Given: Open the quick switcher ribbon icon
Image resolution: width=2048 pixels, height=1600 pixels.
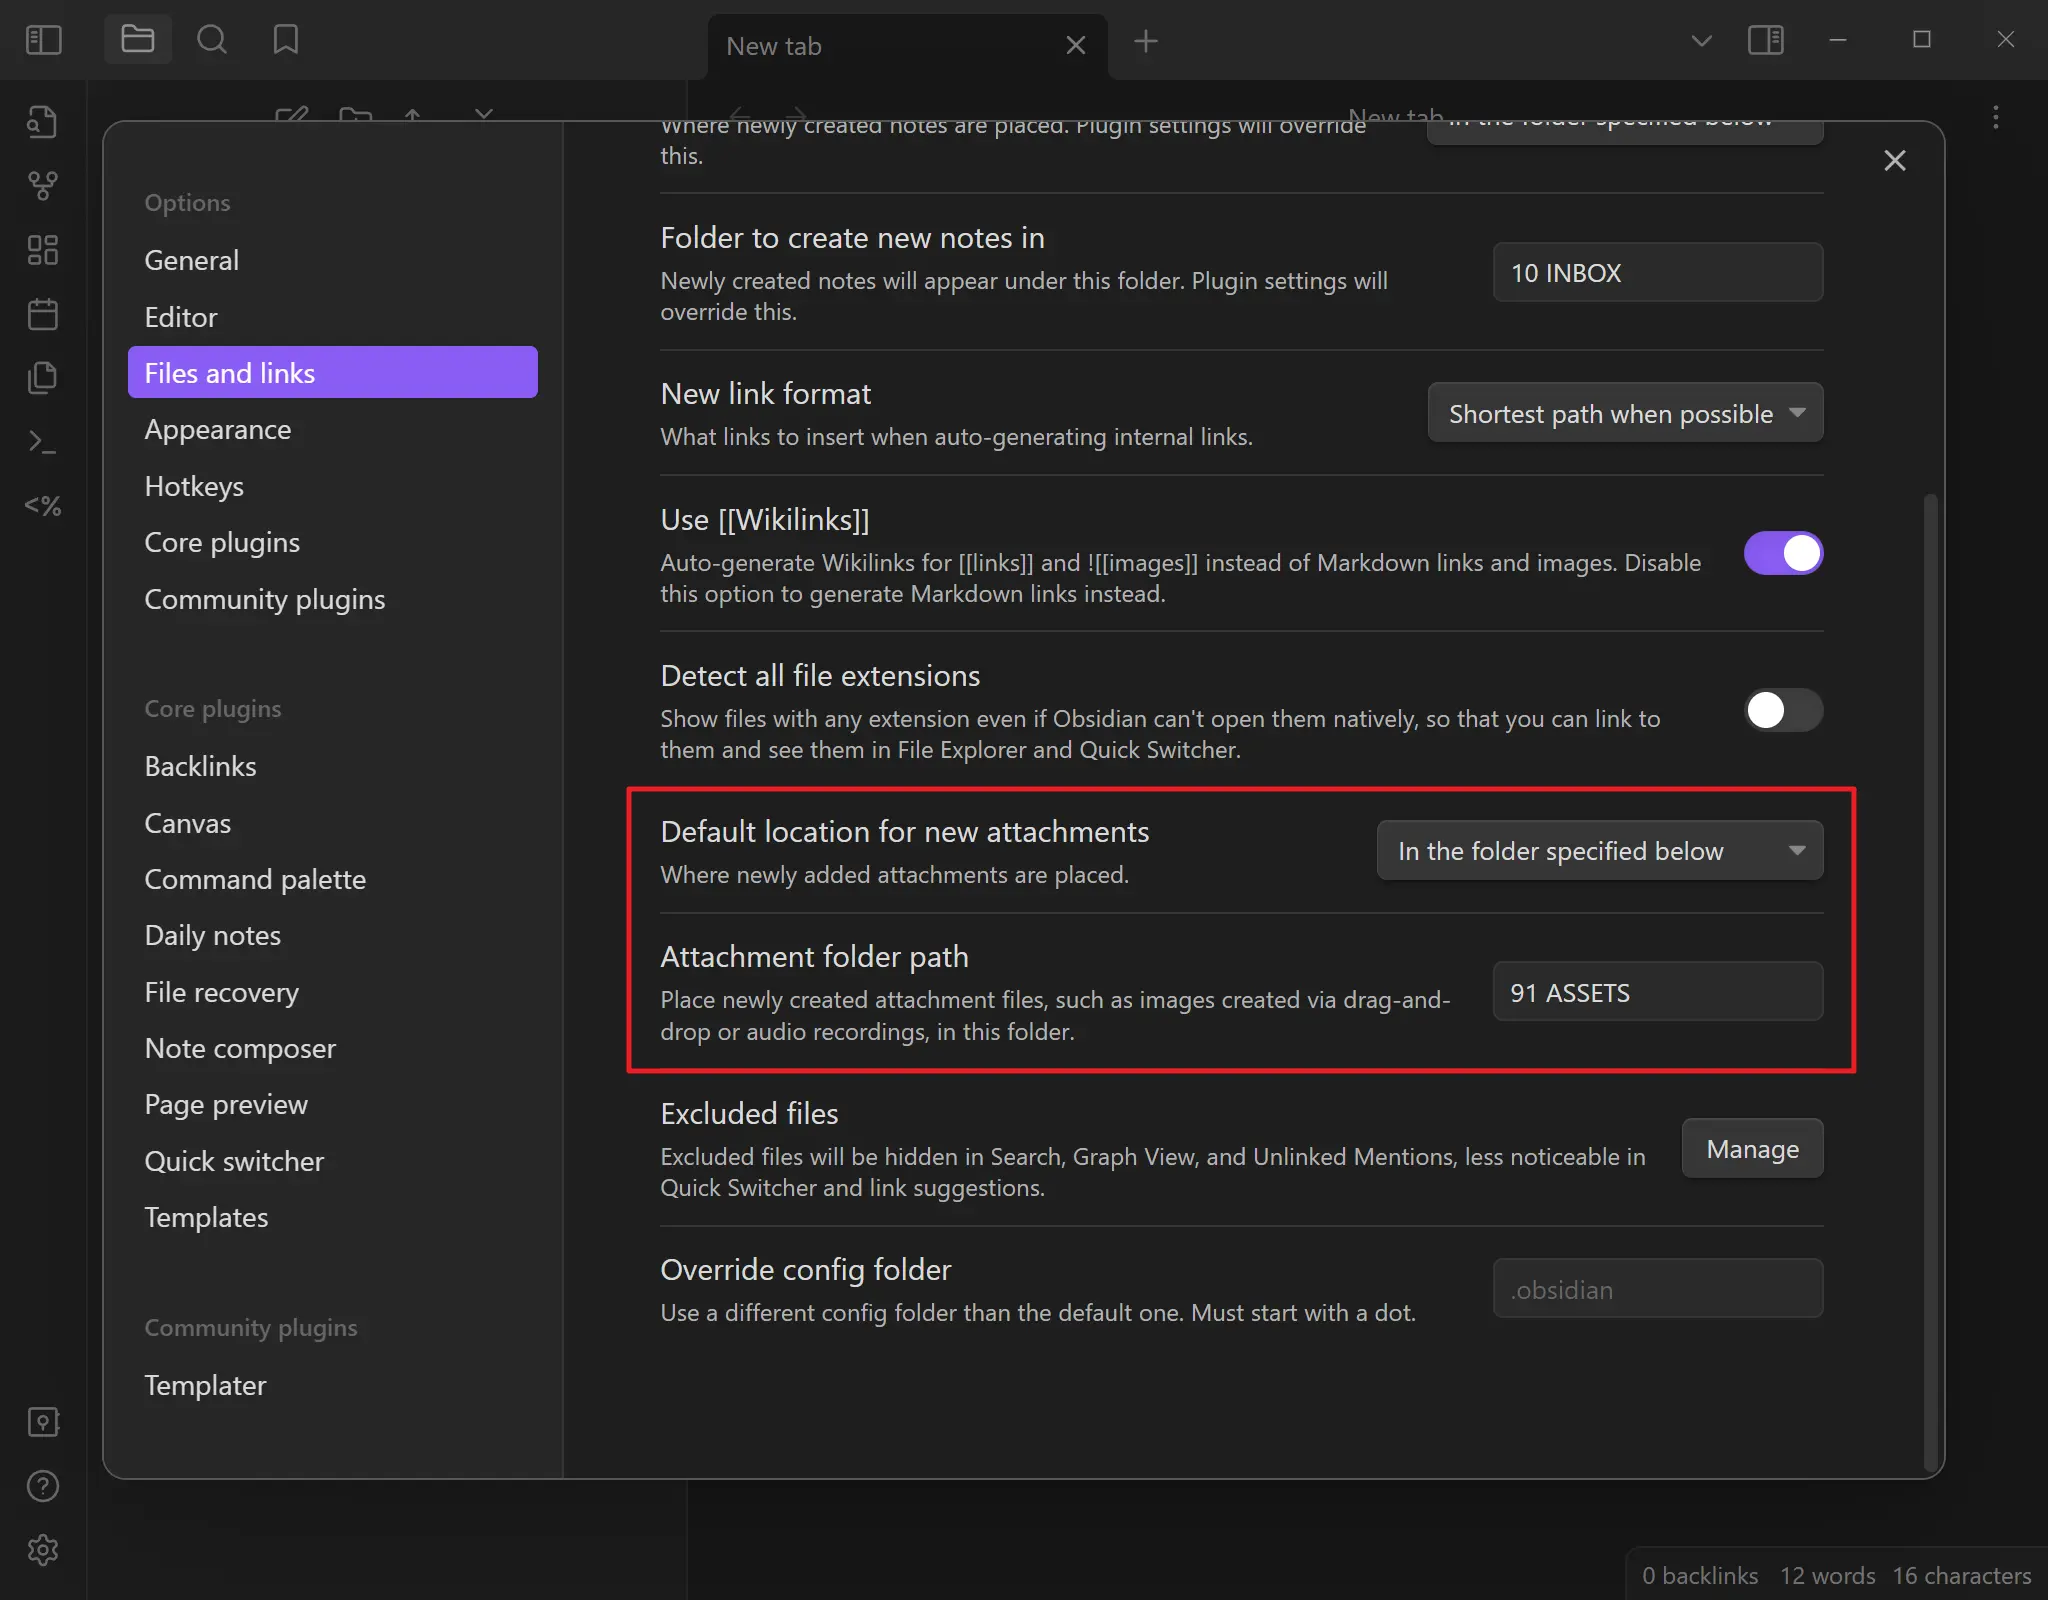Looking at the screenshot, I should [42, 122].
